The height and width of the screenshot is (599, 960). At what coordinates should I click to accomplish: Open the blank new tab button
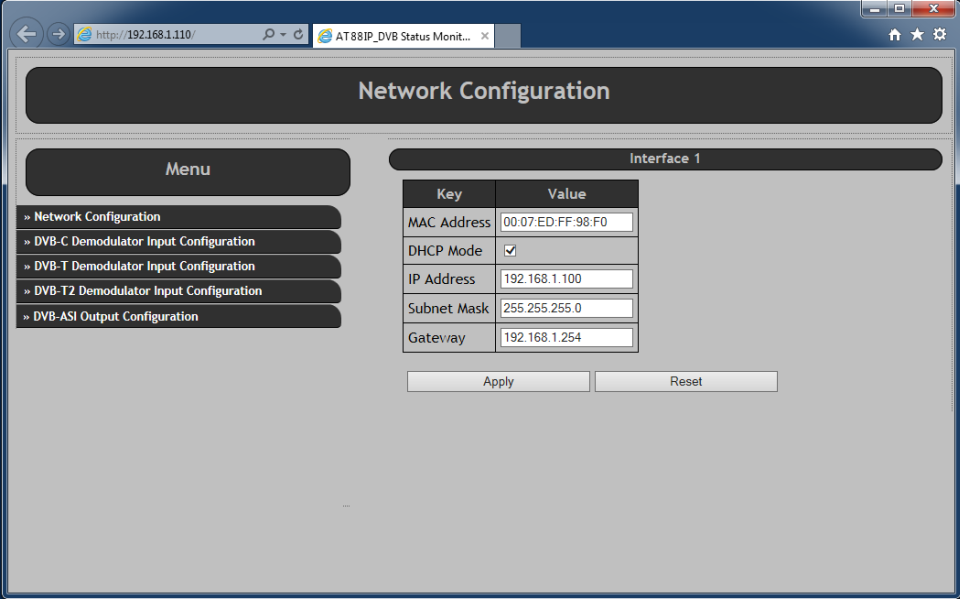pos(508,36)
